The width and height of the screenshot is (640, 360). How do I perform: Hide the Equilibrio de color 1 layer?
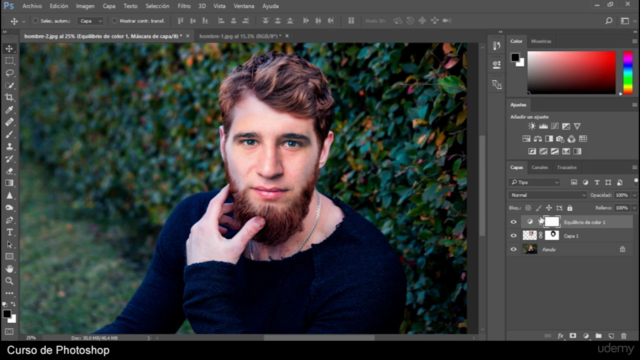513,222
